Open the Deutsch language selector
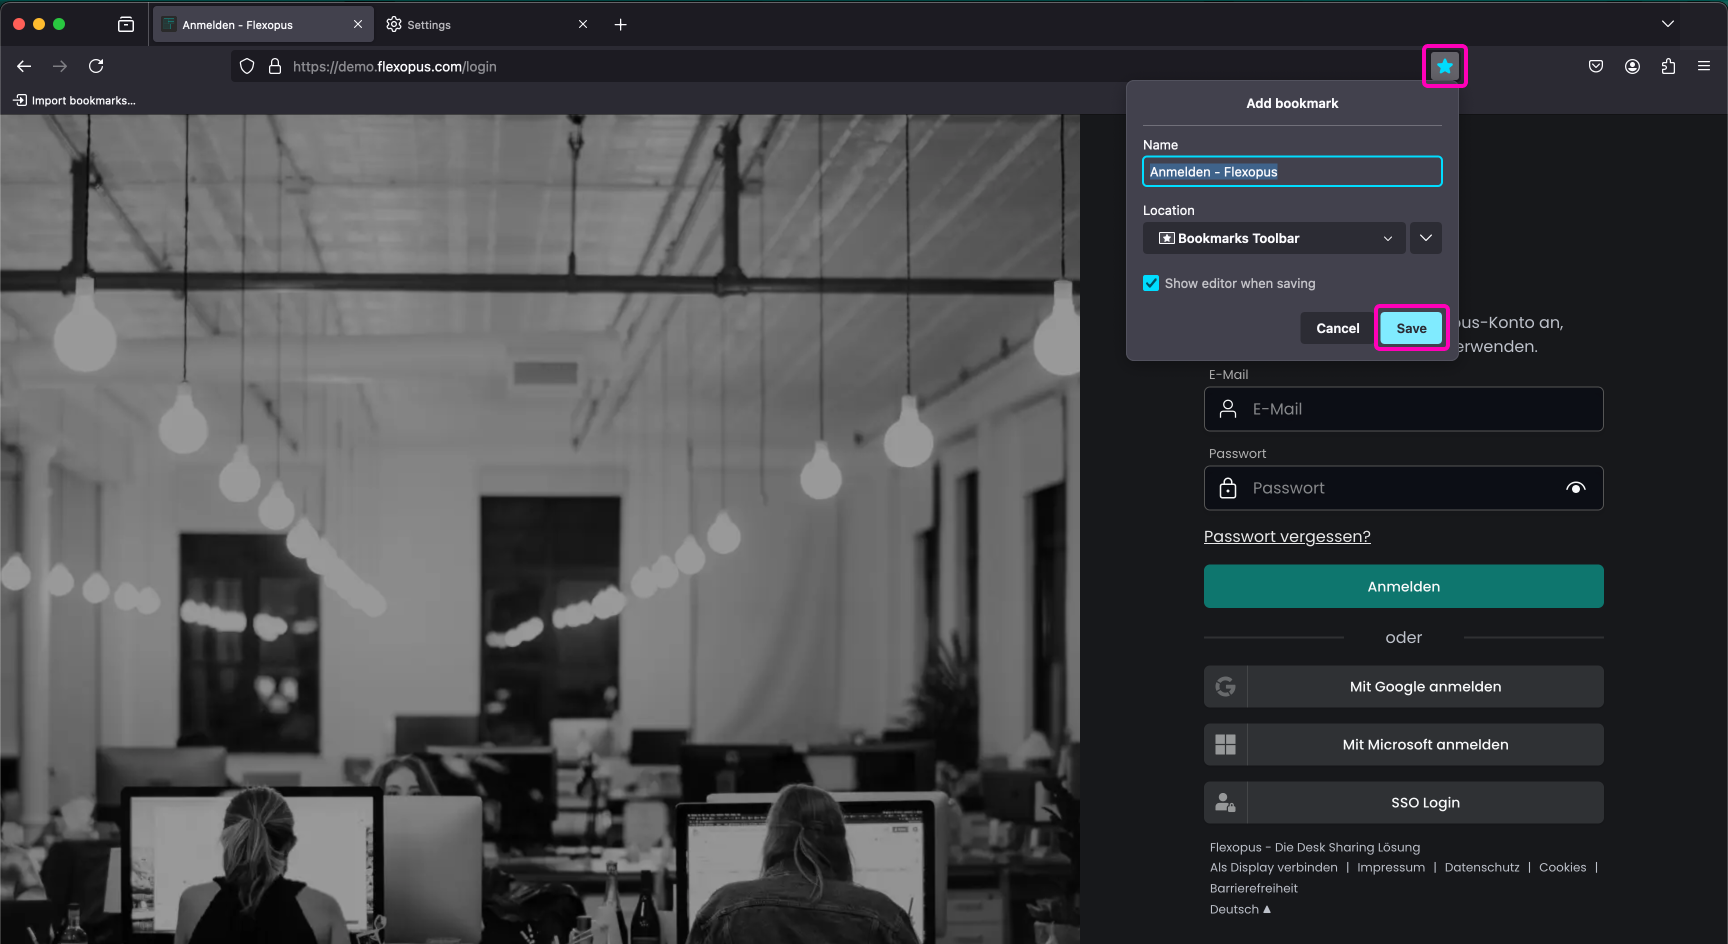 [1240, 909]
